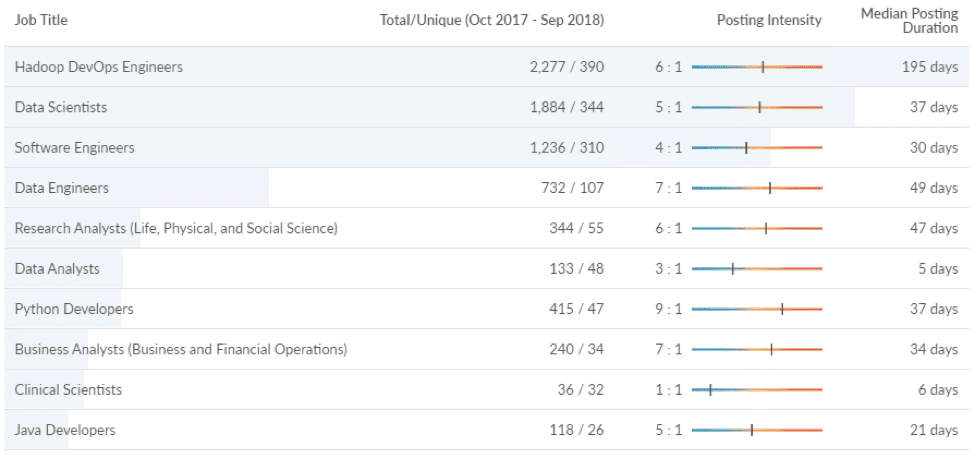Click the 195 days duration value
Viewport: 974px width, 456px height.
930,67
